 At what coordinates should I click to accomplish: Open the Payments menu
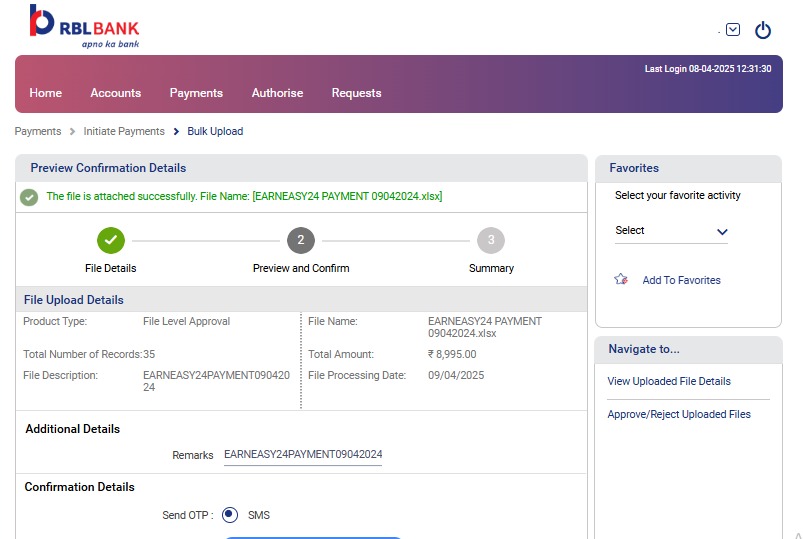[196, 93]
